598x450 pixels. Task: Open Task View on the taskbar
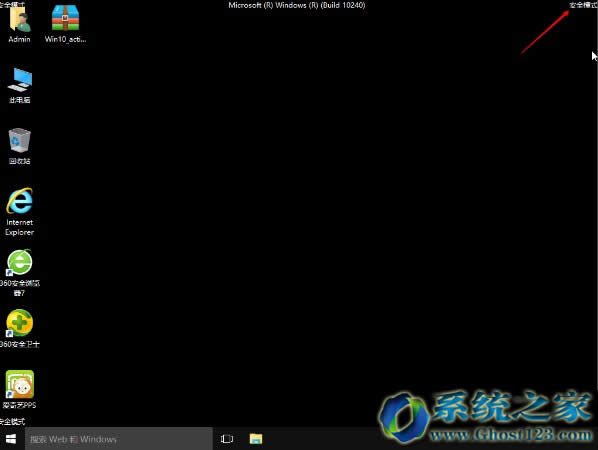pos(227,439)
